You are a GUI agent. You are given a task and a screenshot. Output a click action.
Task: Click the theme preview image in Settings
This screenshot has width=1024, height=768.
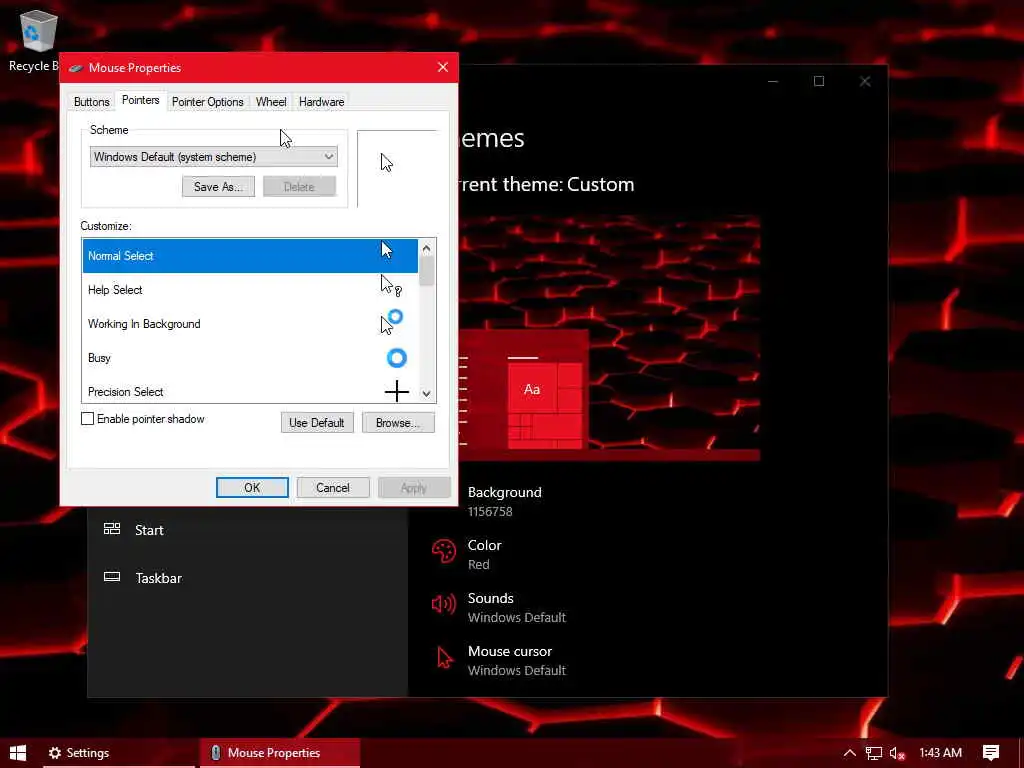[x=609, y=338]
